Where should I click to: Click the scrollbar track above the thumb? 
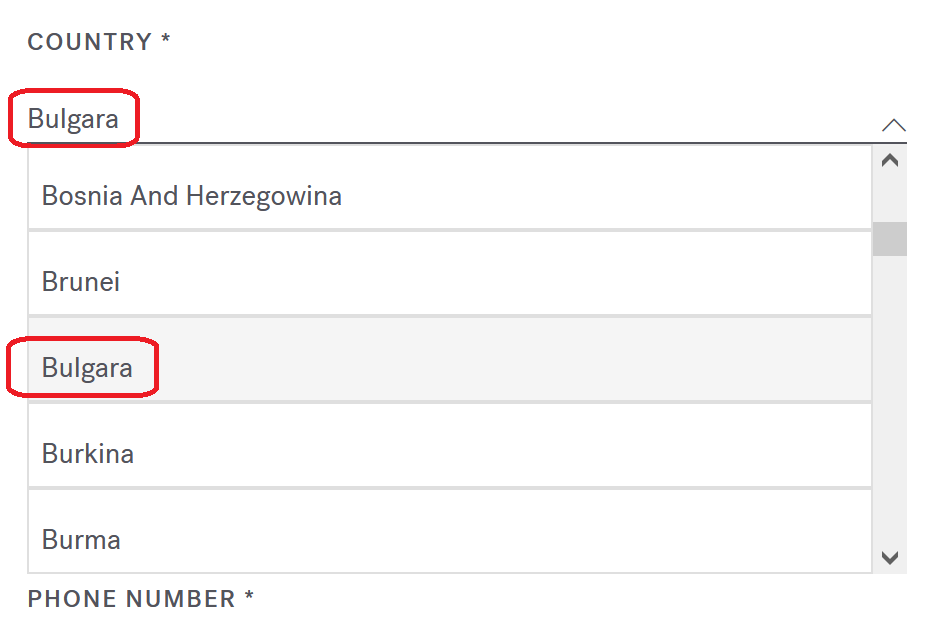(890, 198)
